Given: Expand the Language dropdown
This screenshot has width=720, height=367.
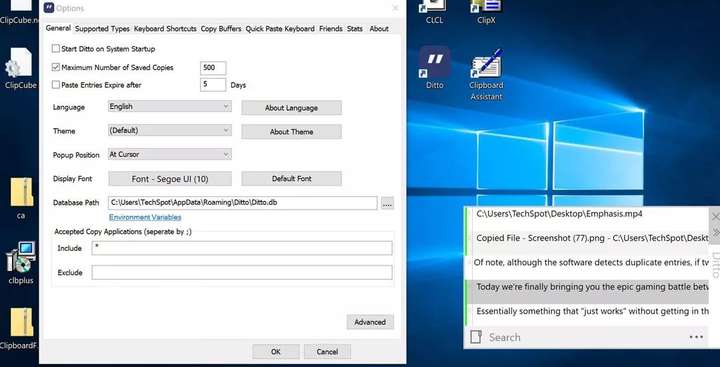Looking at the screenshot, I should (x=169, y=107).
